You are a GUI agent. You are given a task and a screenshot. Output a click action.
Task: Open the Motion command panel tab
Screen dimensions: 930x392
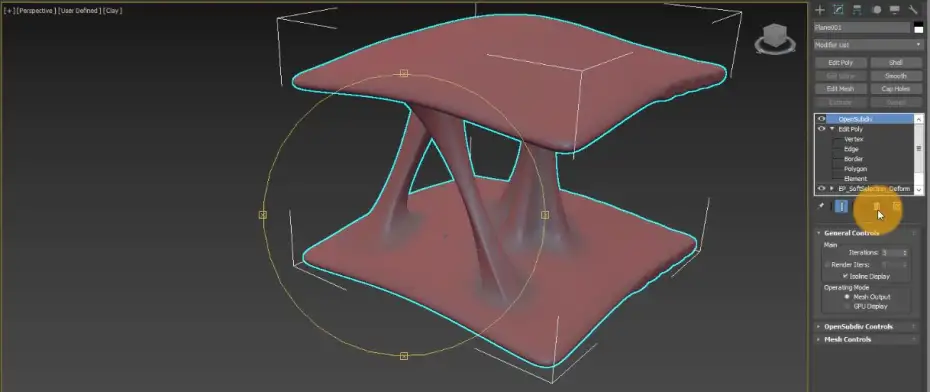click(876, 9)
